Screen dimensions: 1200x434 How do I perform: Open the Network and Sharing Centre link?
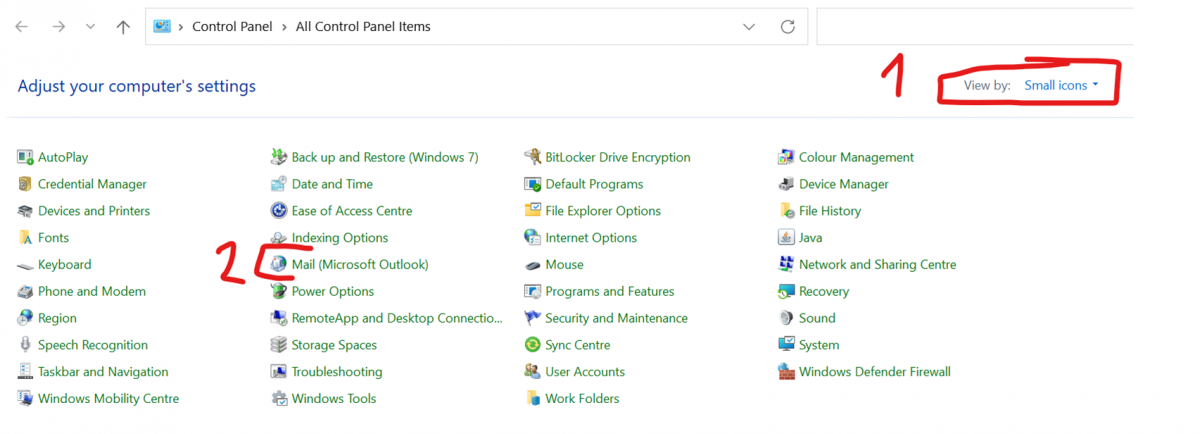(x=877, y=265)
